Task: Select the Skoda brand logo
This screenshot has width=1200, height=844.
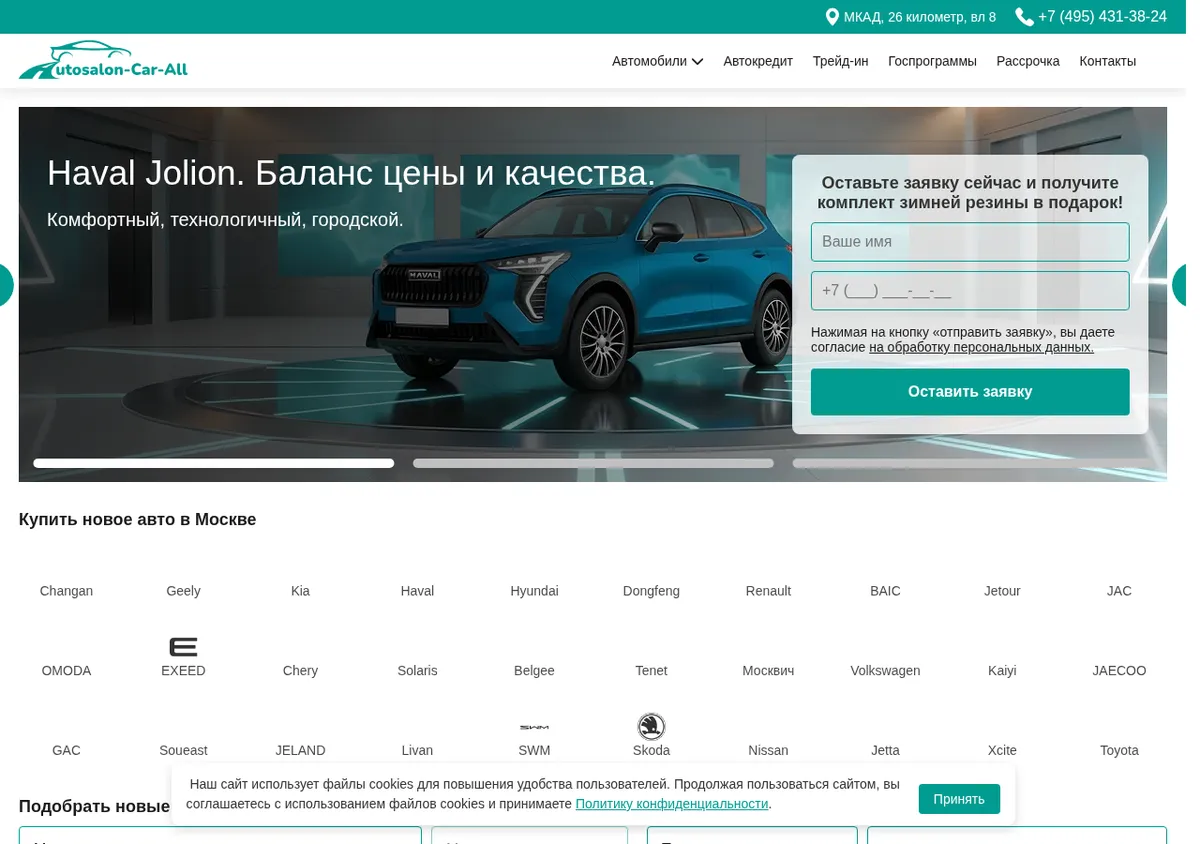Action: [x=651, y=727]
